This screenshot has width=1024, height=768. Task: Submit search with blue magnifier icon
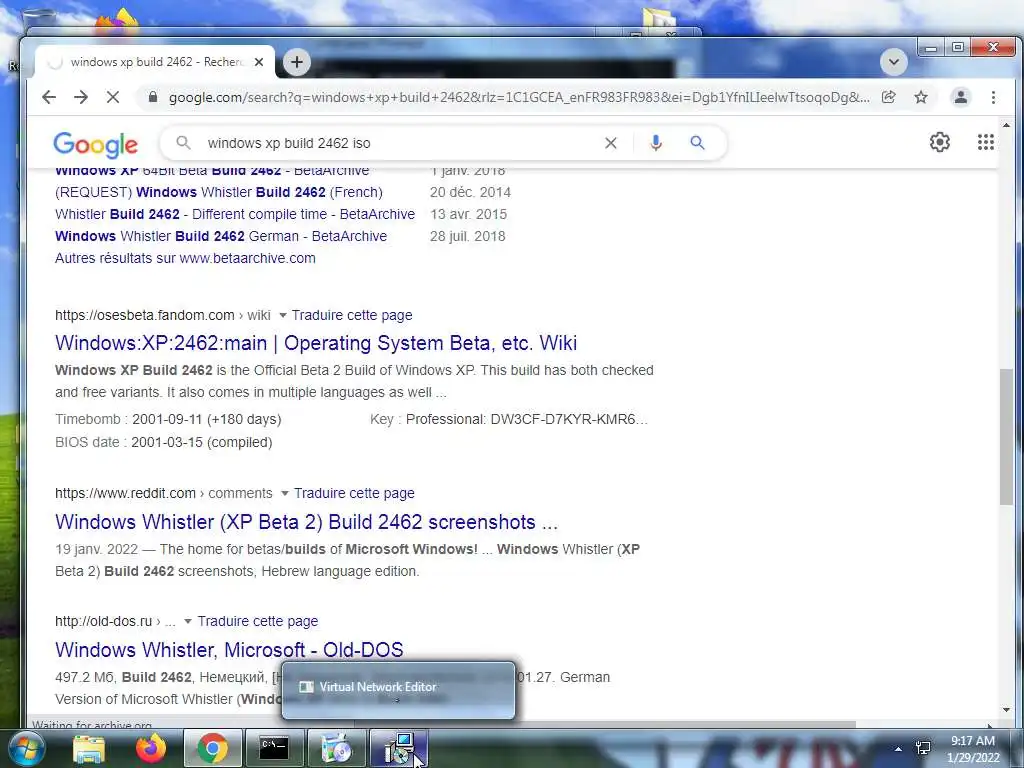click(x=697, y=142)
